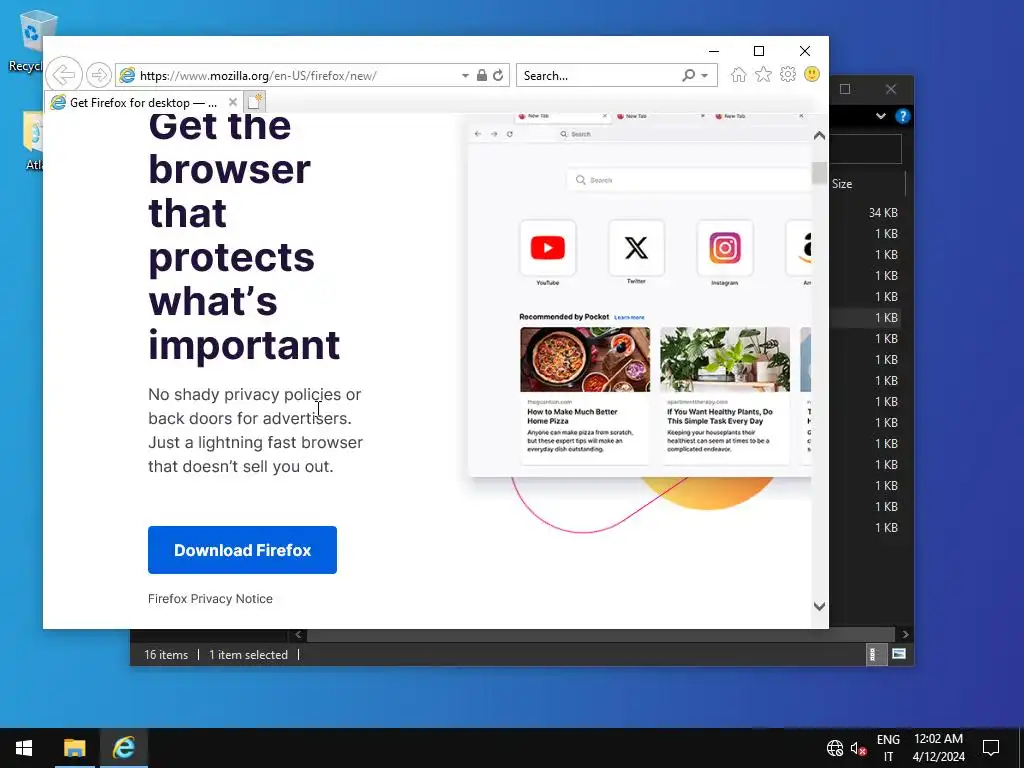
Task: Click File Explorer horizontal scrollbar left arrow
Action: [298, 634]
